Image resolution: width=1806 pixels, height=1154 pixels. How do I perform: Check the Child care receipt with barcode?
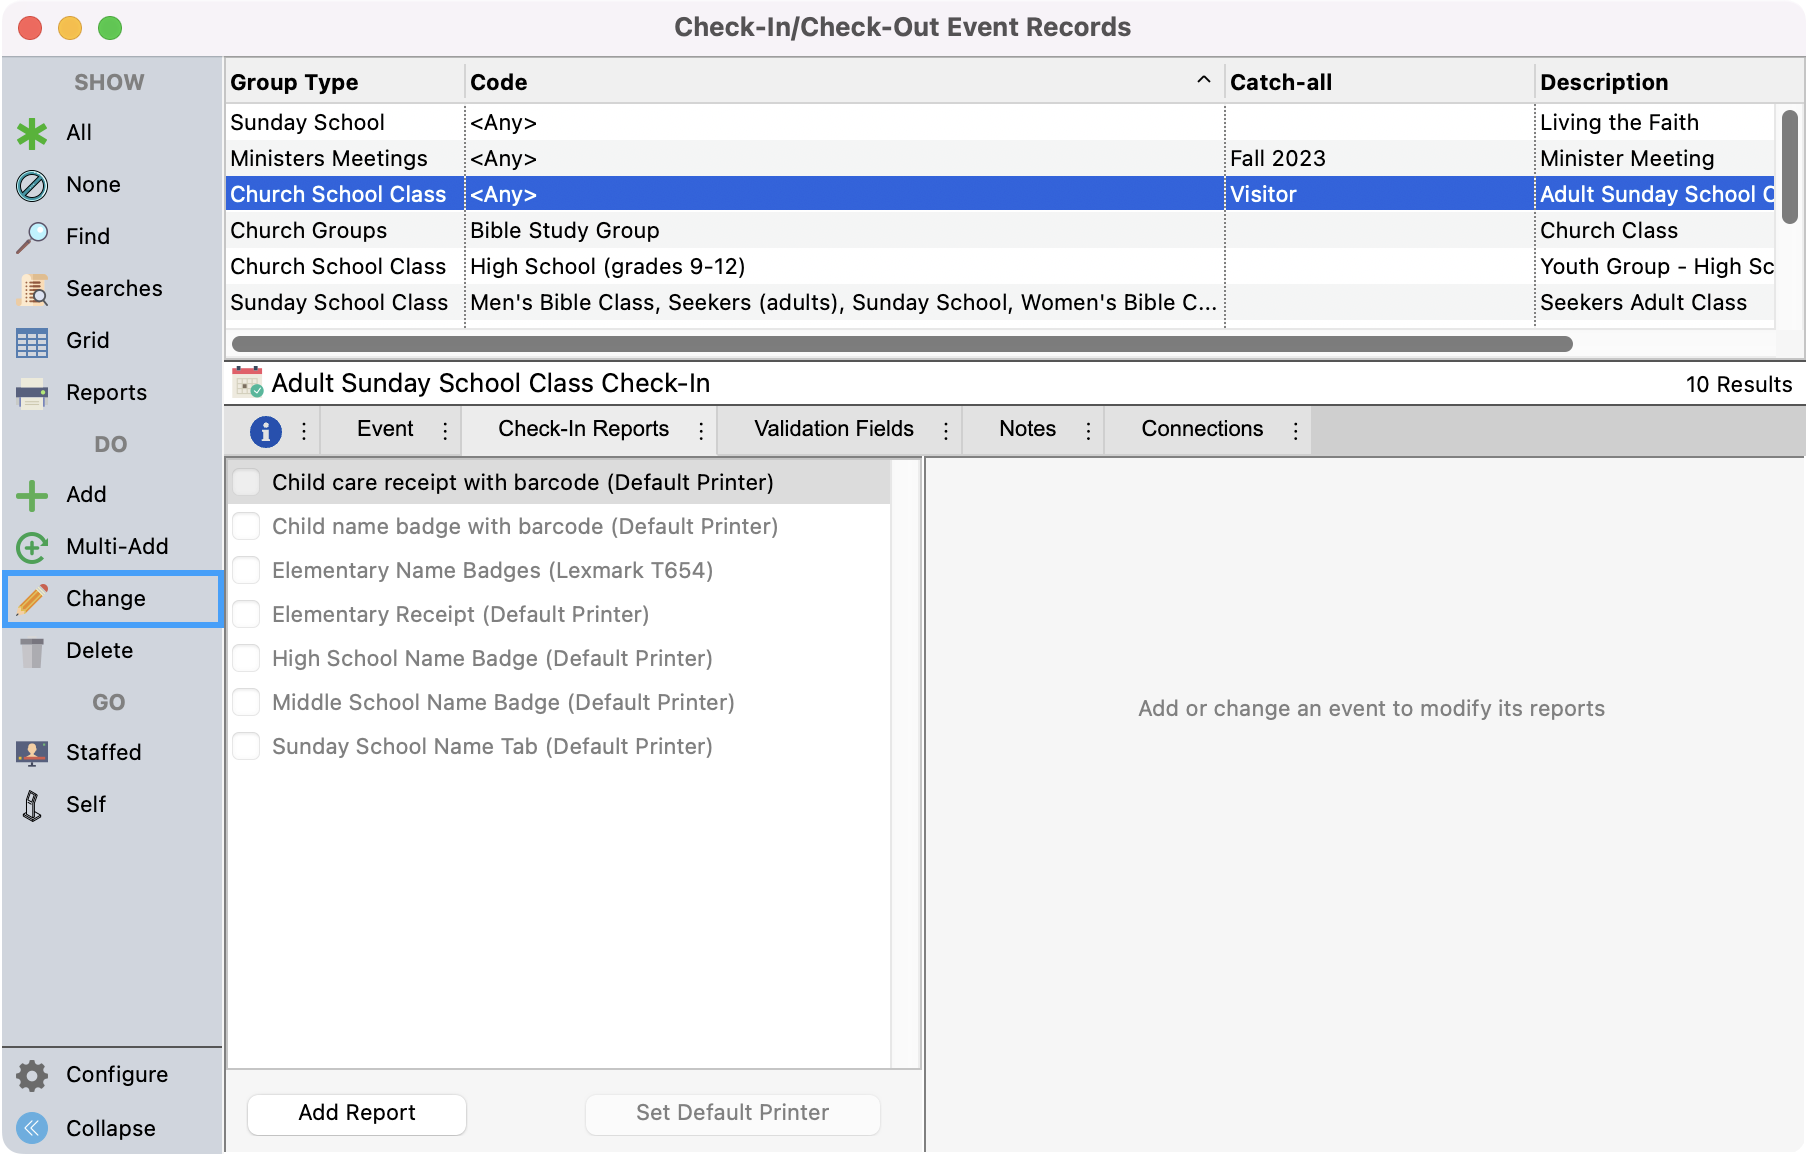[x=245, y=481]
